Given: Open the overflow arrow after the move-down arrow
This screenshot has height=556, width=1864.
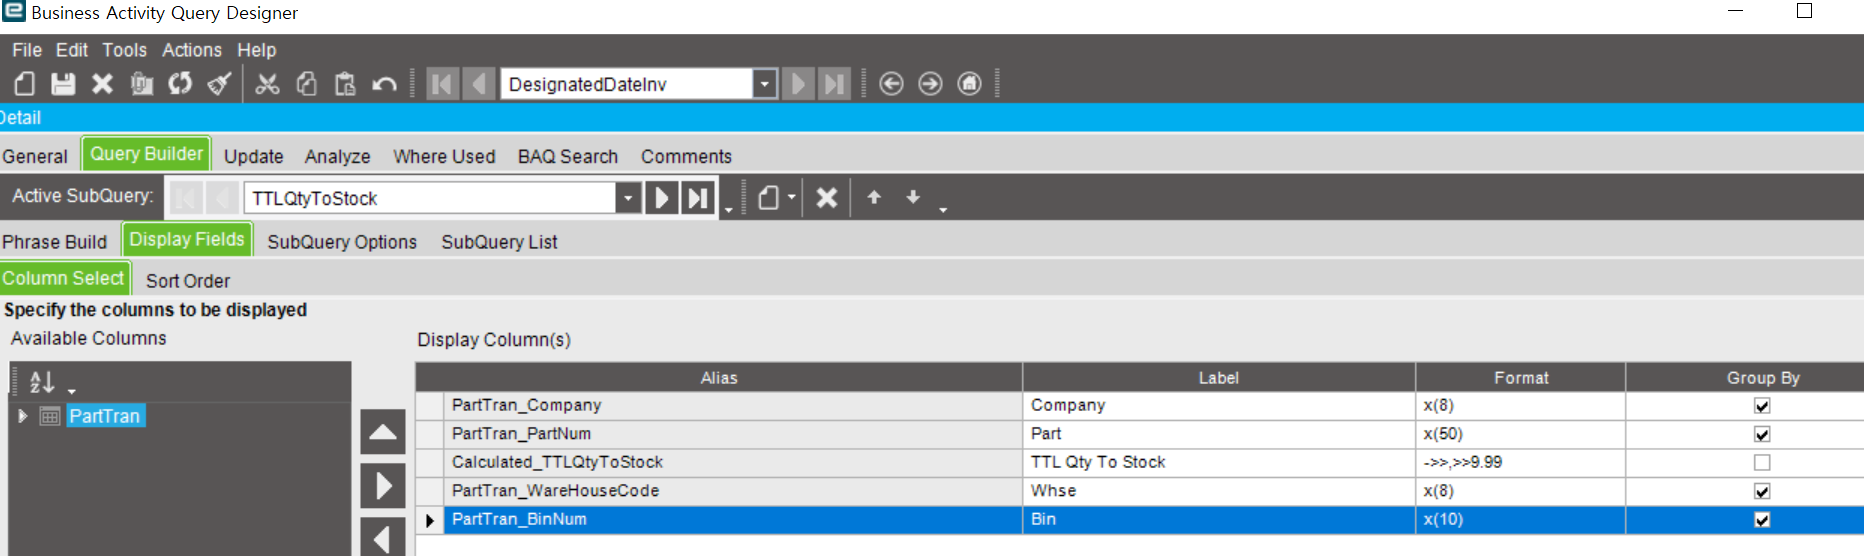Looking at the screenshot, I should 943,210.
